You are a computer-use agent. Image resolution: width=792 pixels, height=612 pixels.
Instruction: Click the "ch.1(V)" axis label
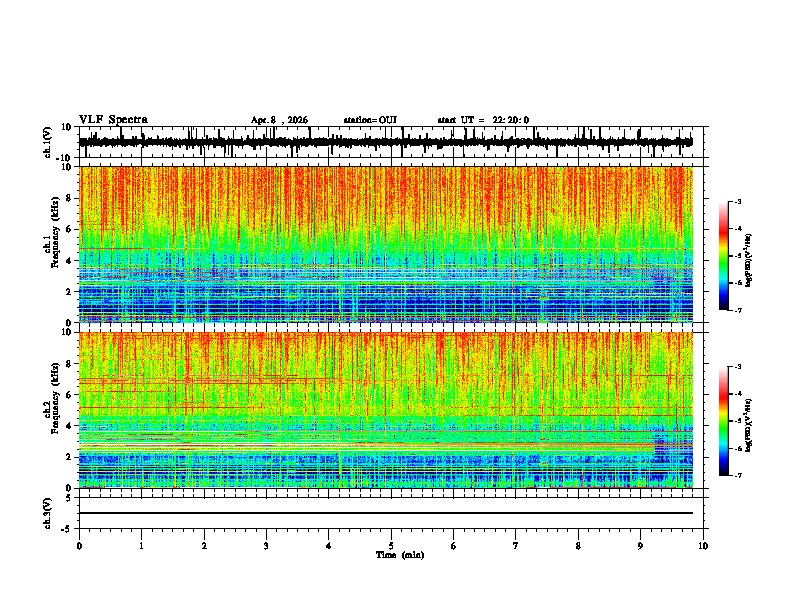coord(48,142)
